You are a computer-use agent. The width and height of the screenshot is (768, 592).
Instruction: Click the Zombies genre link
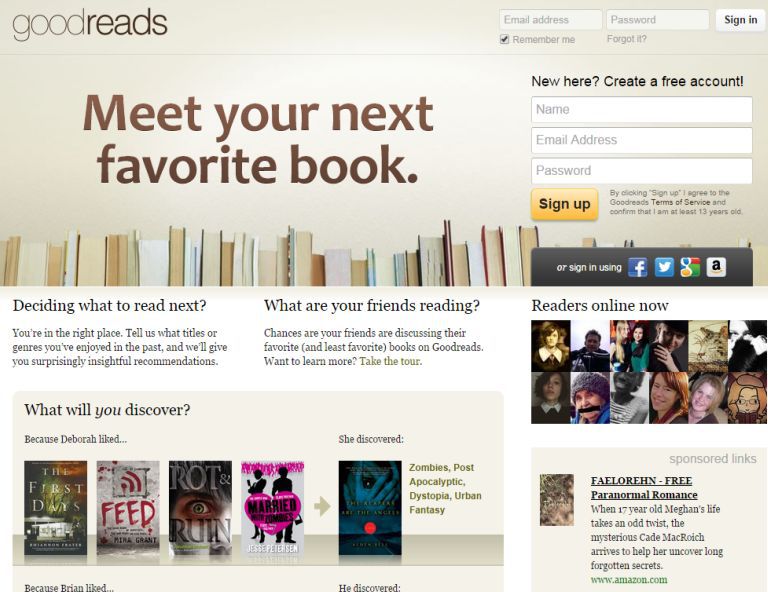pos(429,468)
